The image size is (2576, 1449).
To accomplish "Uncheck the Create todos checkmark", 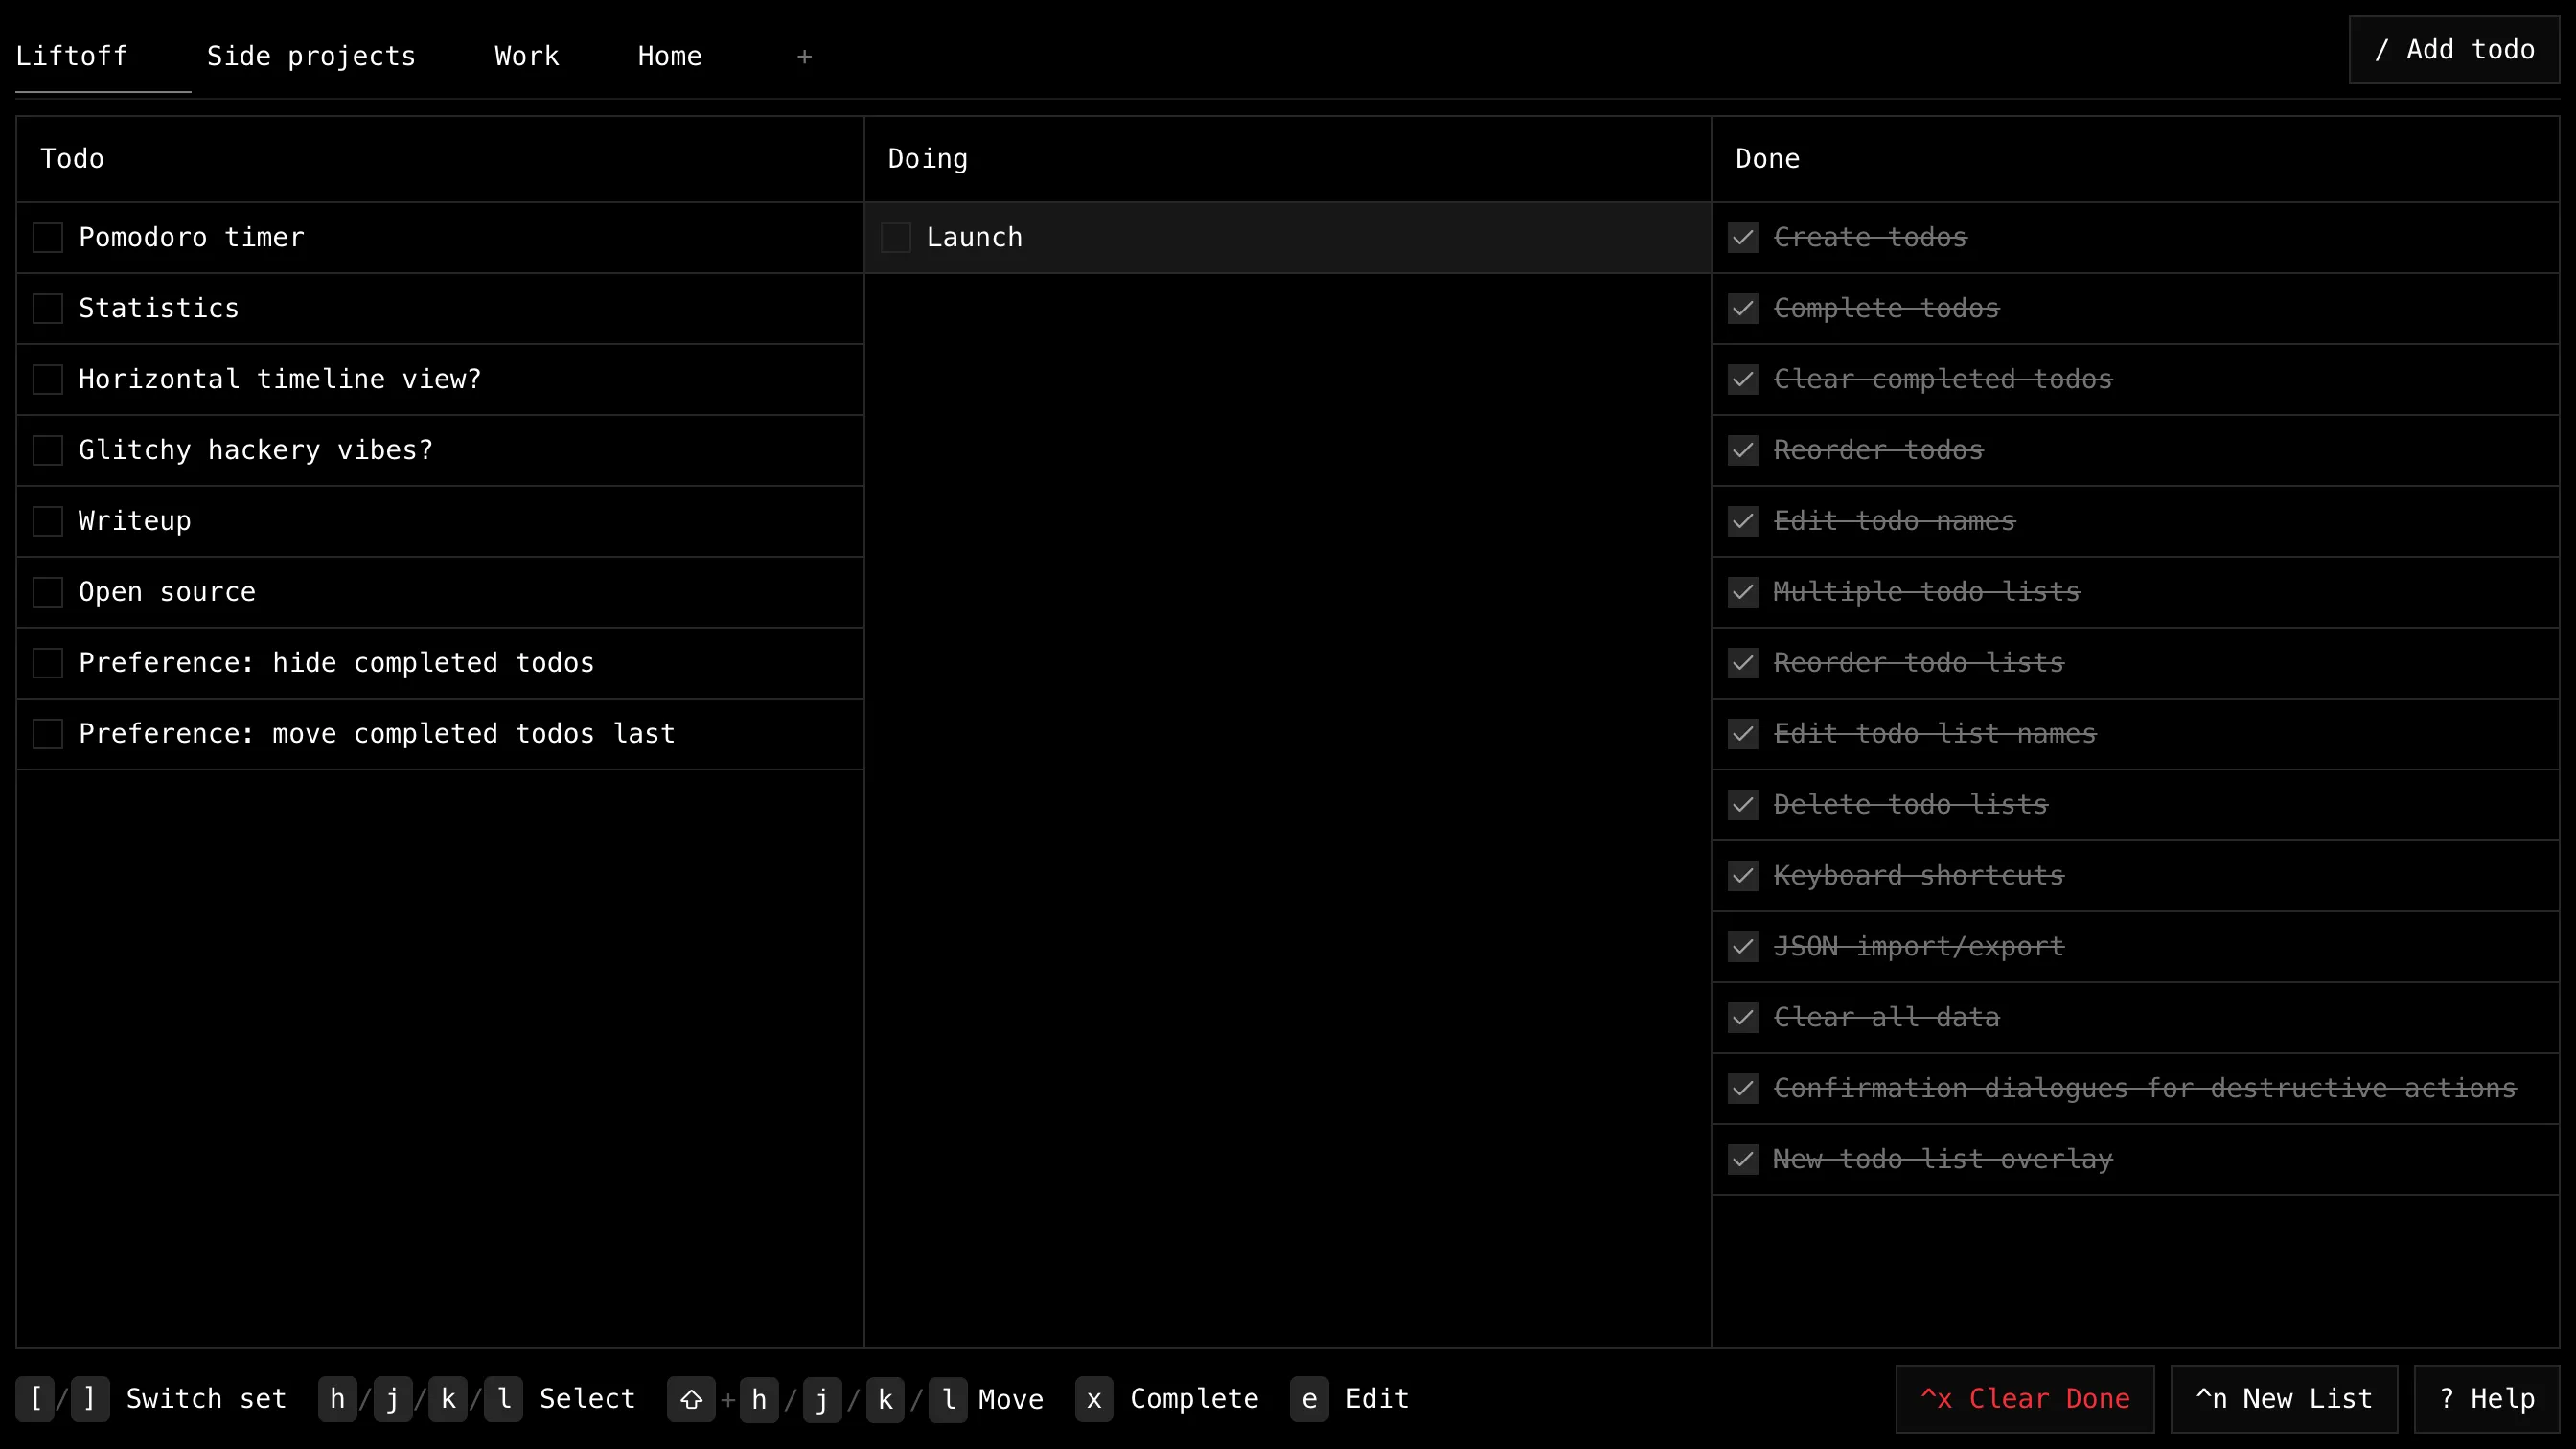I will coord(1743,238).
